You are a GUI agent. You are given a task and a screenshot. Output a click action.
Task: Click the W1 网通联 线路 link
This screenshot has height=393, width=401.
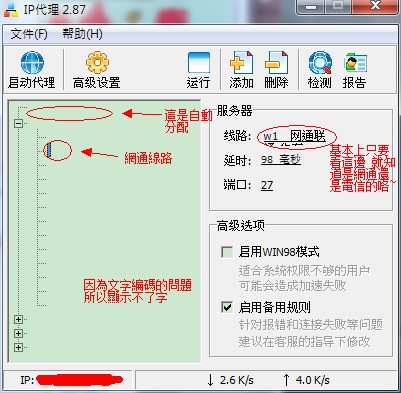(294, 136)
